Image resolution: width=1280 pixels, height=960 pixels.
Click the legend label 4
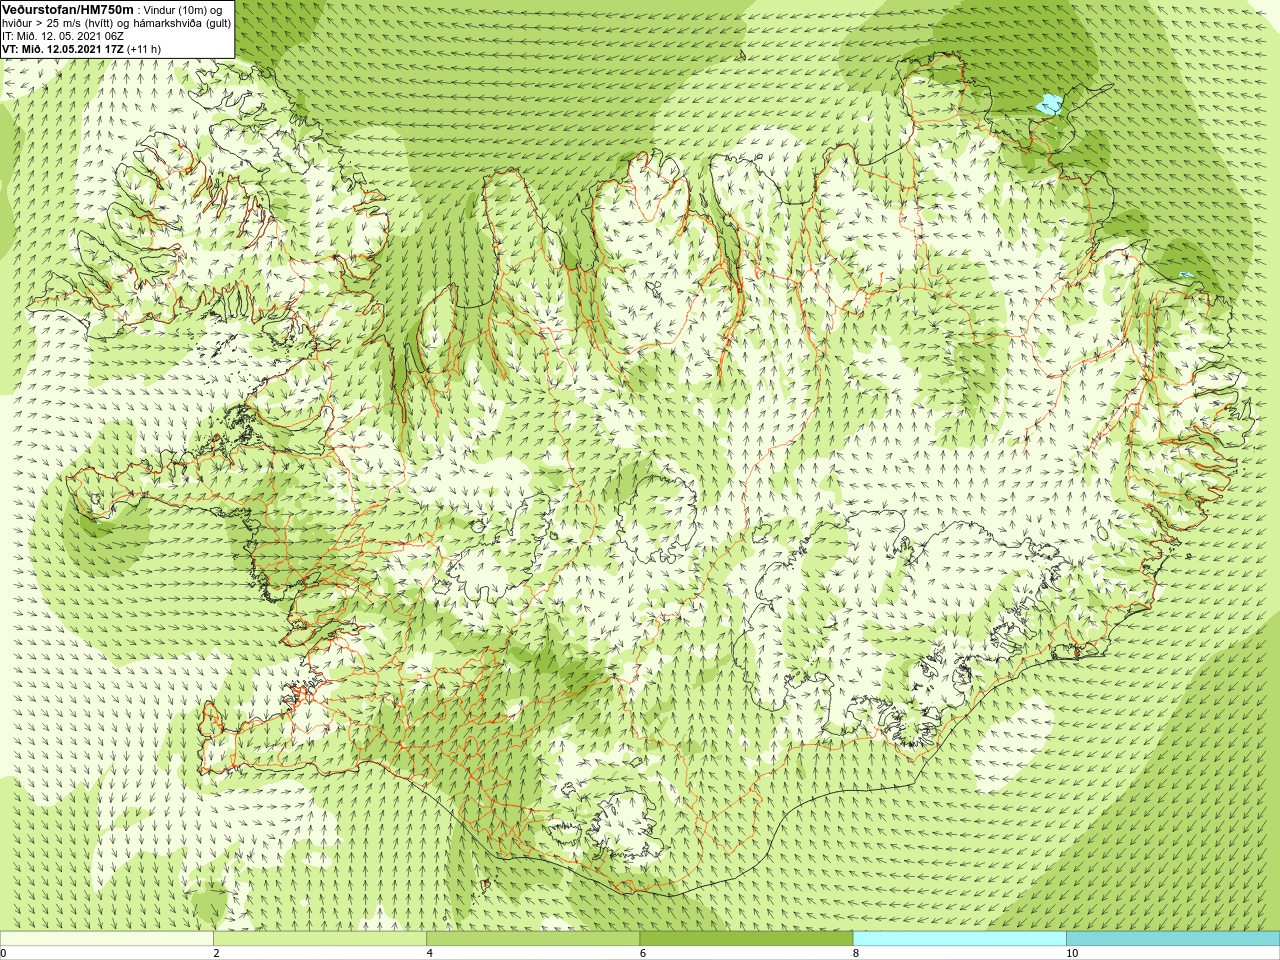point(429,953)
